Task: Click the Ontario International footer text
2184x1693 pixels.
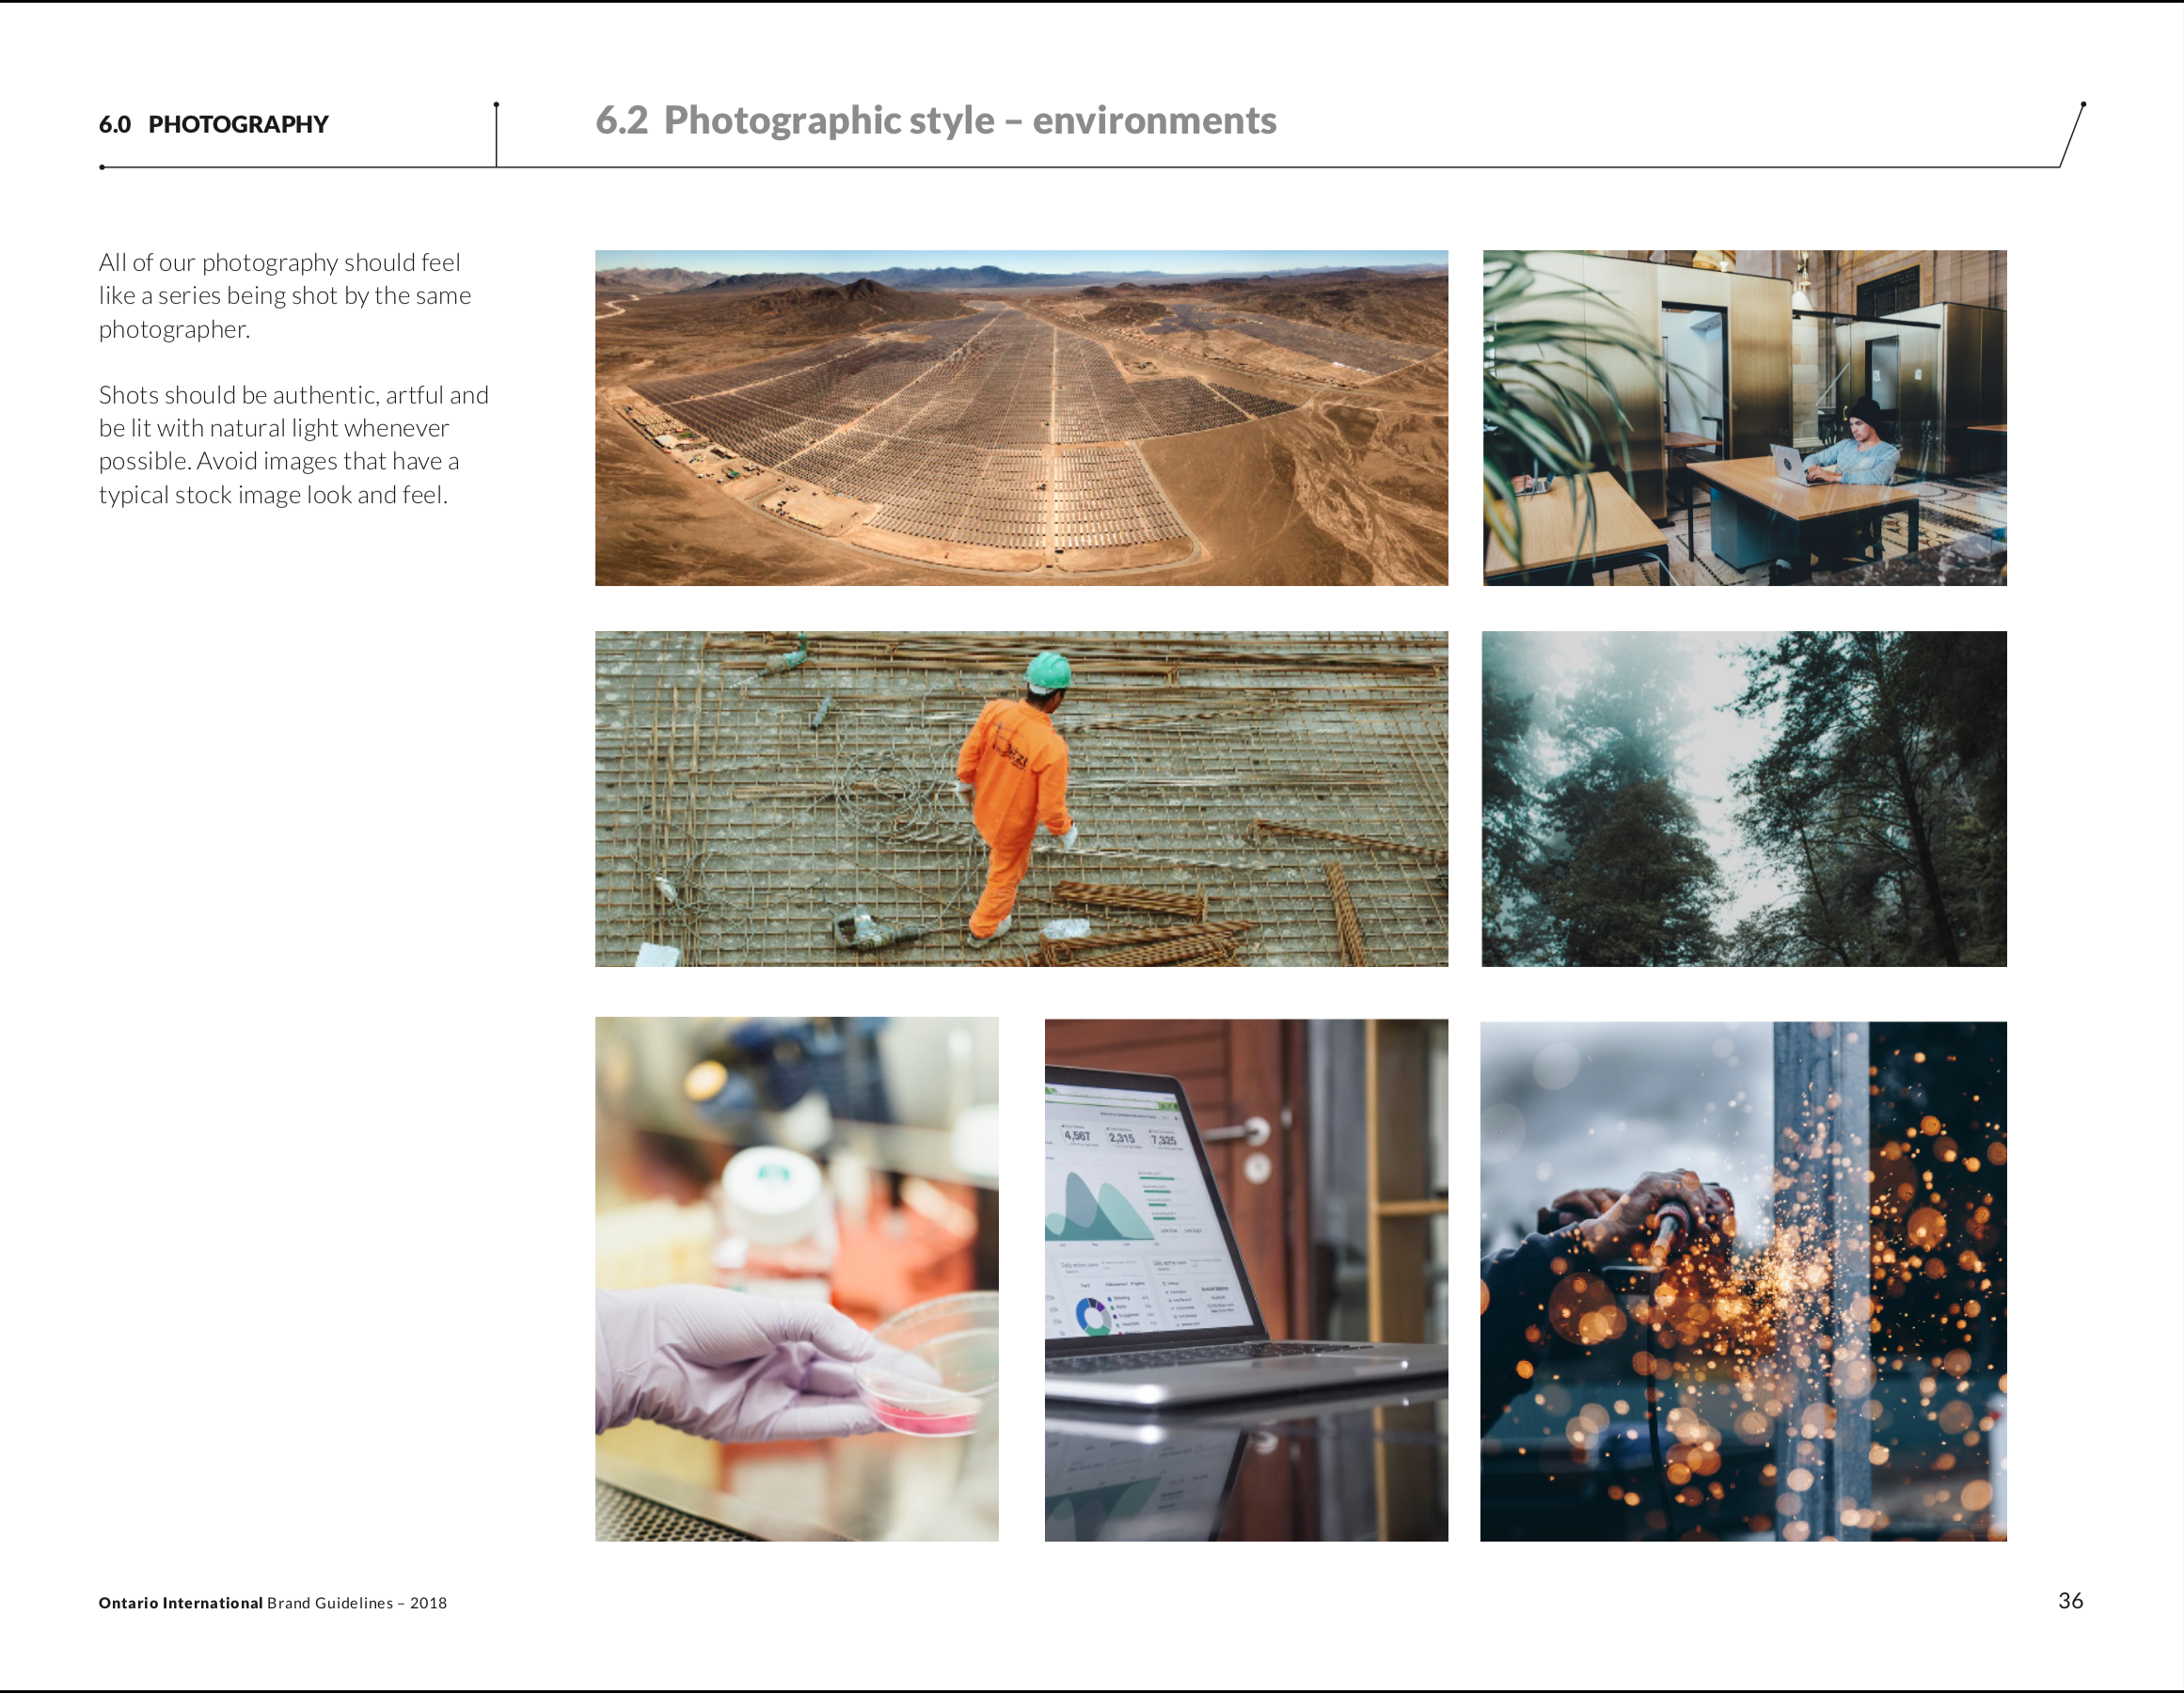Action: click(x=180, y=1602)
